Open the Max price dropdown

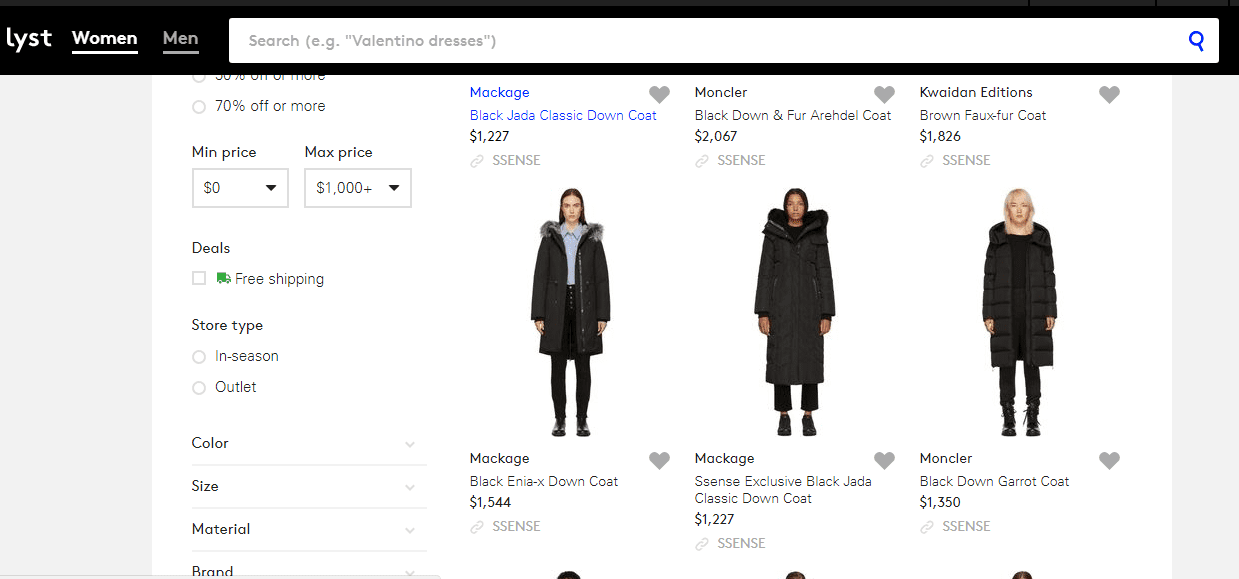(x=358, y=188)
